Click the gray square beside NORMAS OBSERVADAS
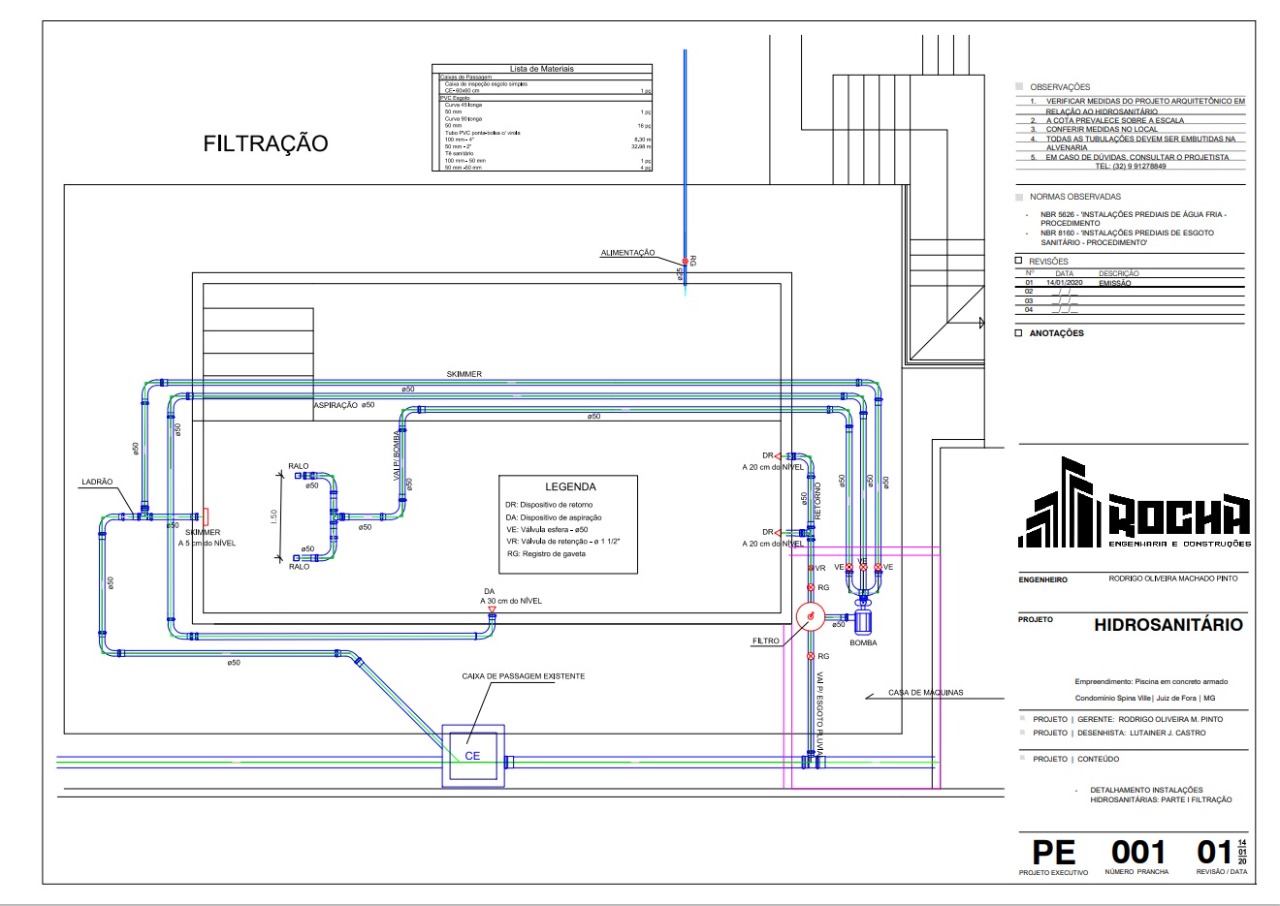The height and width of the screenshot is (906, 1280). [x=1019, y=197]
